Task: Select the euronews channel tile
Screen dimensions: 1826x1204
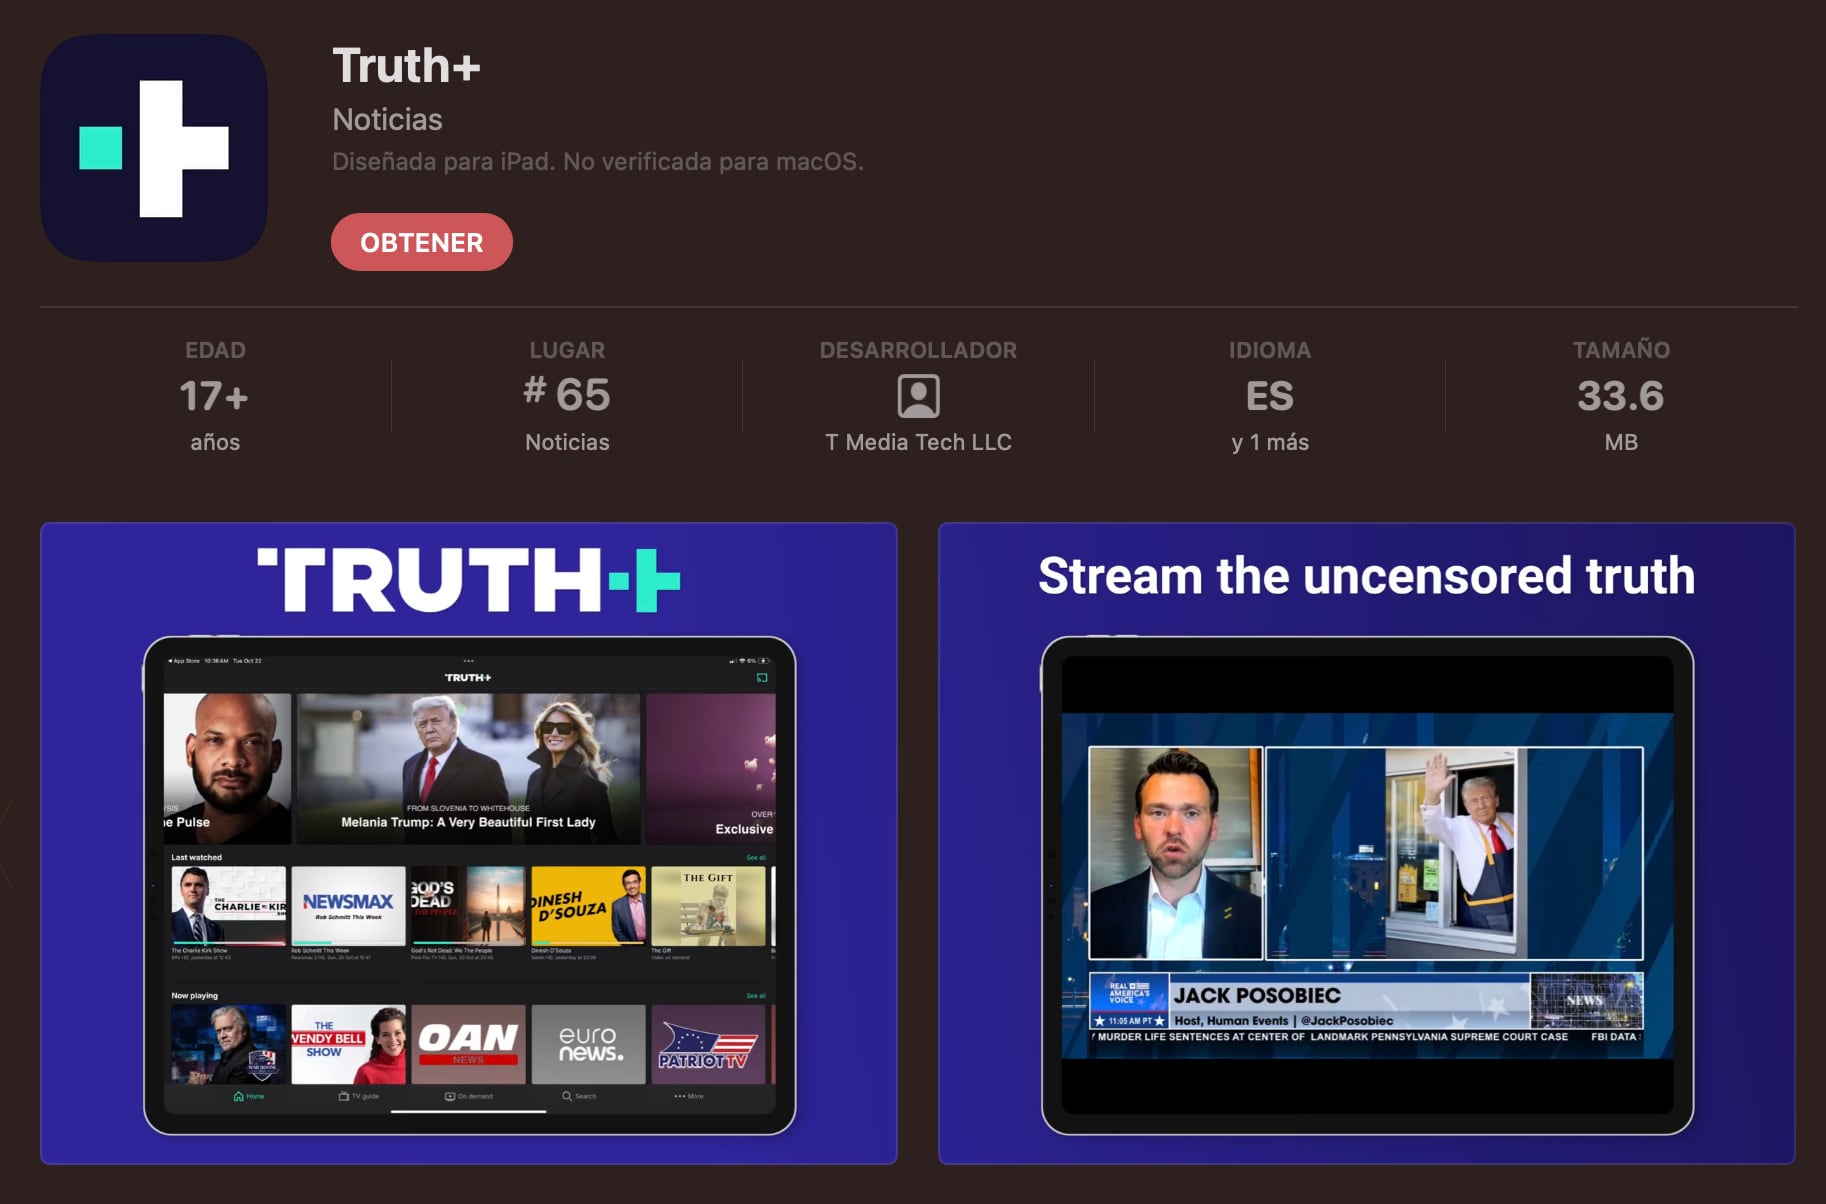Action: [588, 1044]
